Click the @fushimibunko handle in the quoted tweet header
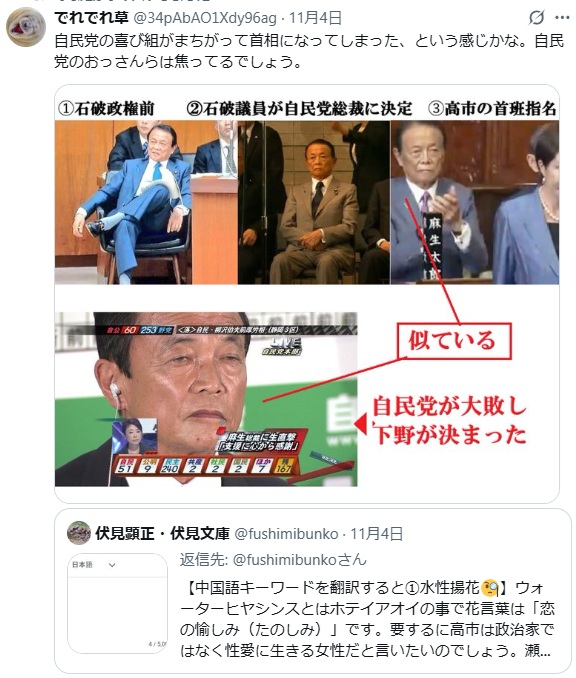576x678 pixels. [286, 534]
